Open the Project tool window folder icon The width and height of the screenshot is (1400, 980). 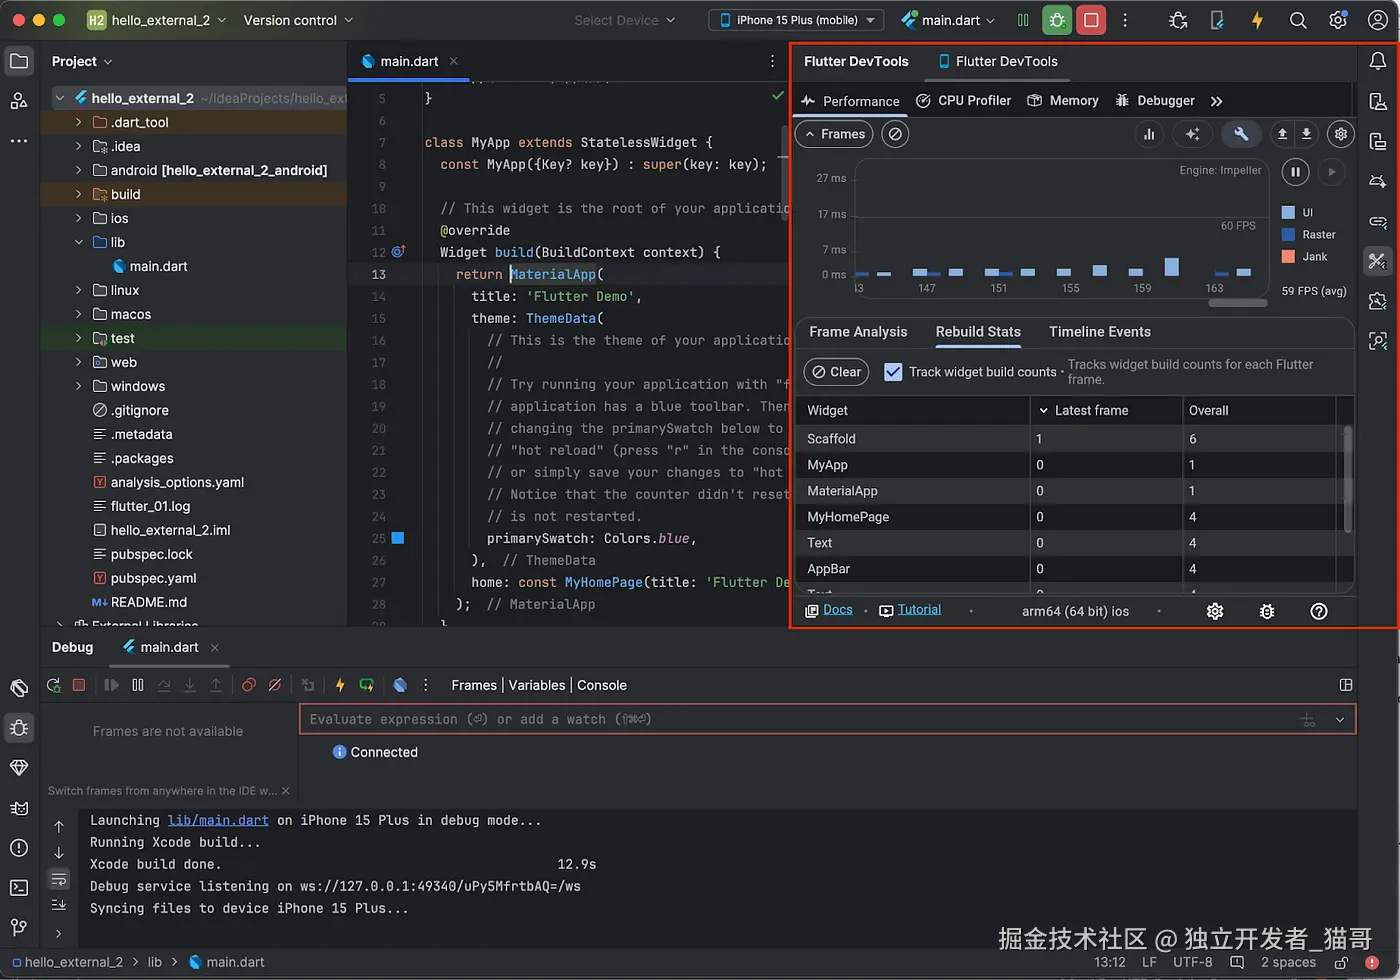tap(19, 61)
